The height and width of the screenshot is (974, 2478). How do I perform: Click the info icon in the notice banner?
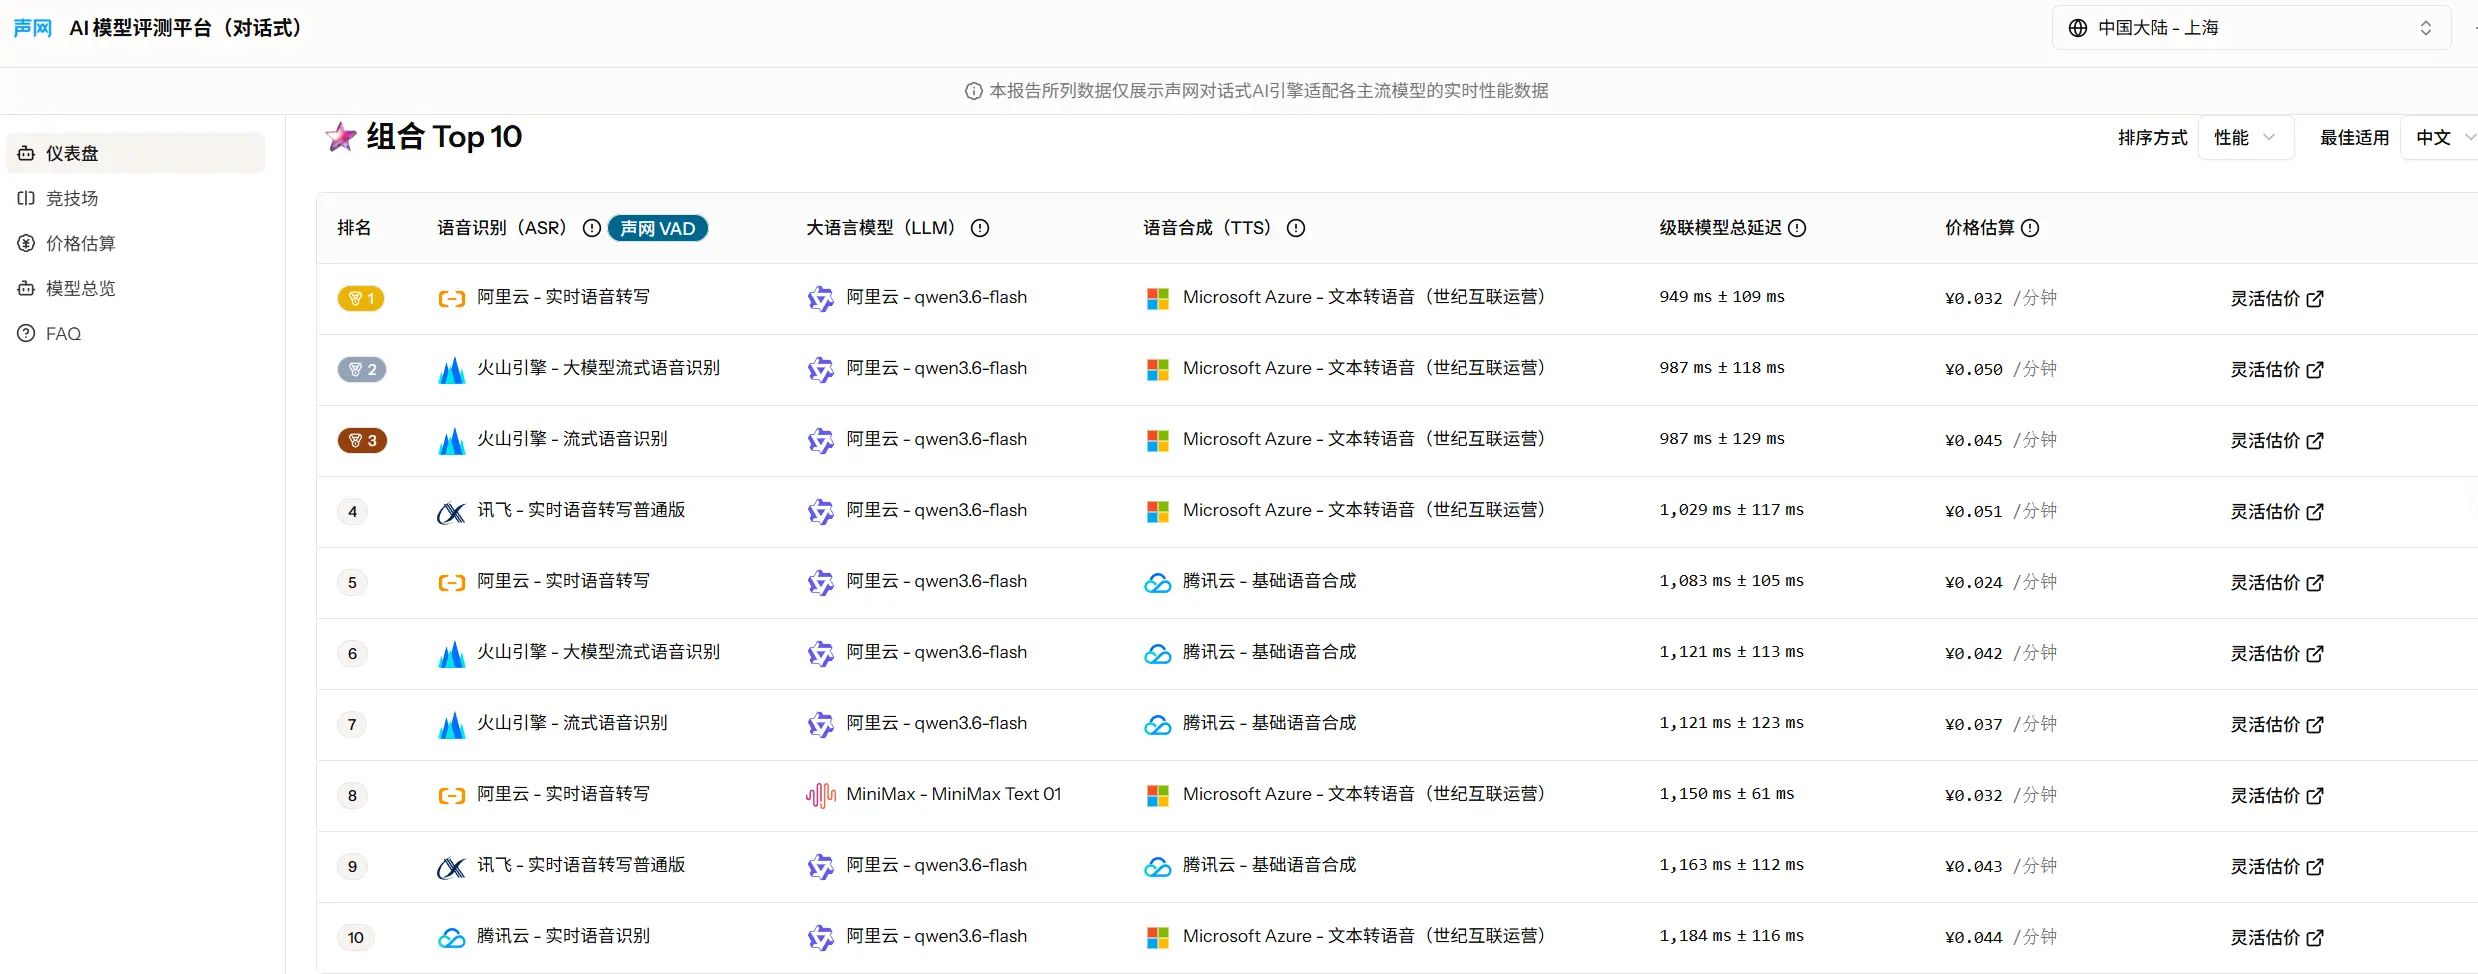tap(973, 91)
